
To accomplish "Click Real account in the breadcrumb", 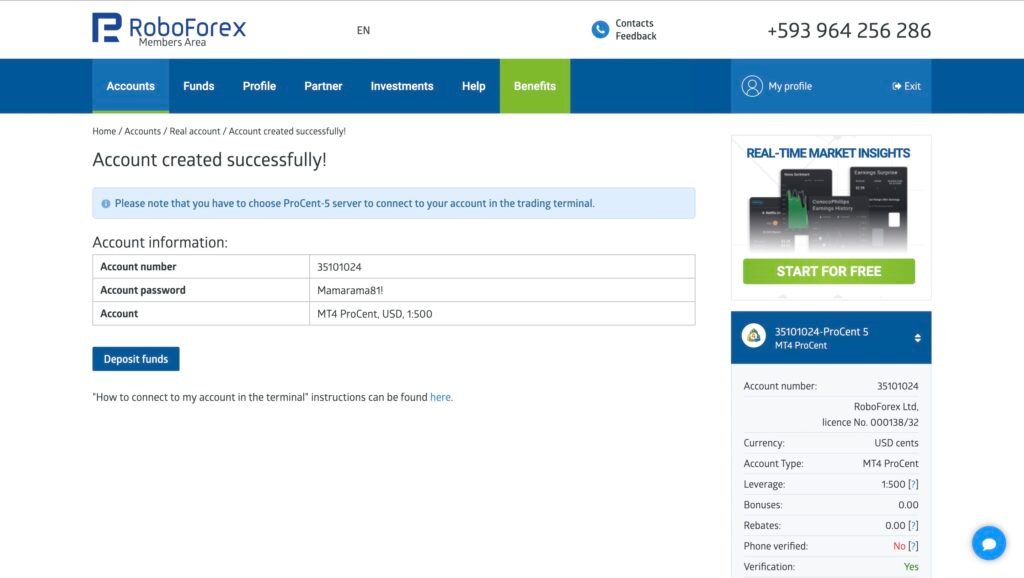I will 195,131.
